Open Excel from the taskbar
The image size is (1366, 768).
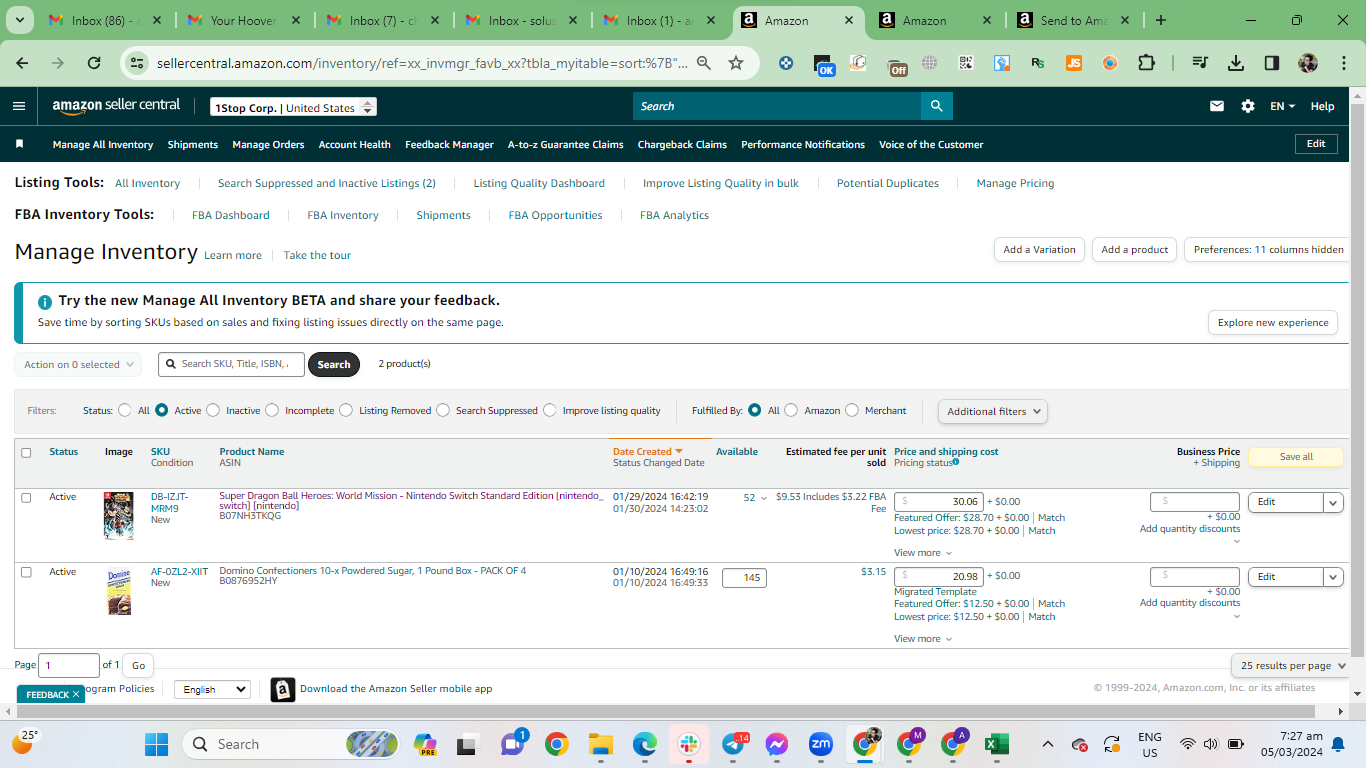point(996,744)
